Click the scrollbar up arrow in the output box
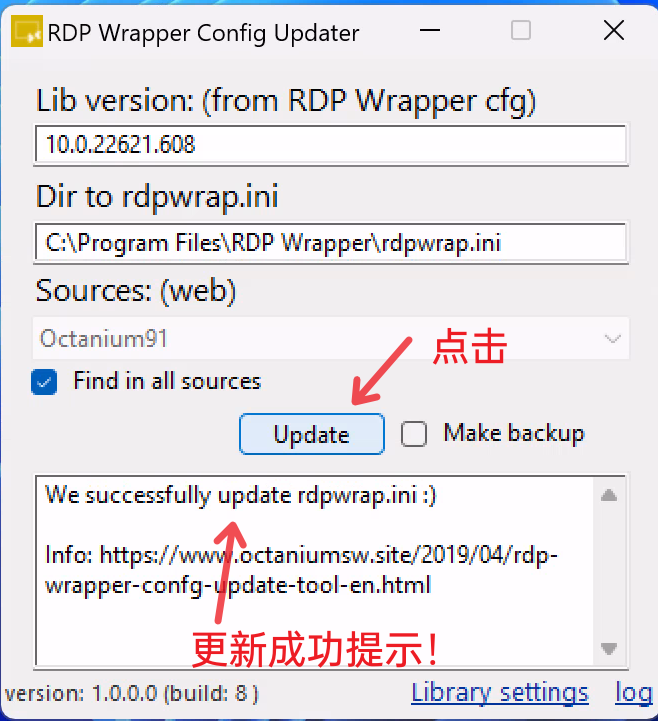The height and width of the screenshot is (721, 658). [609, 496]
